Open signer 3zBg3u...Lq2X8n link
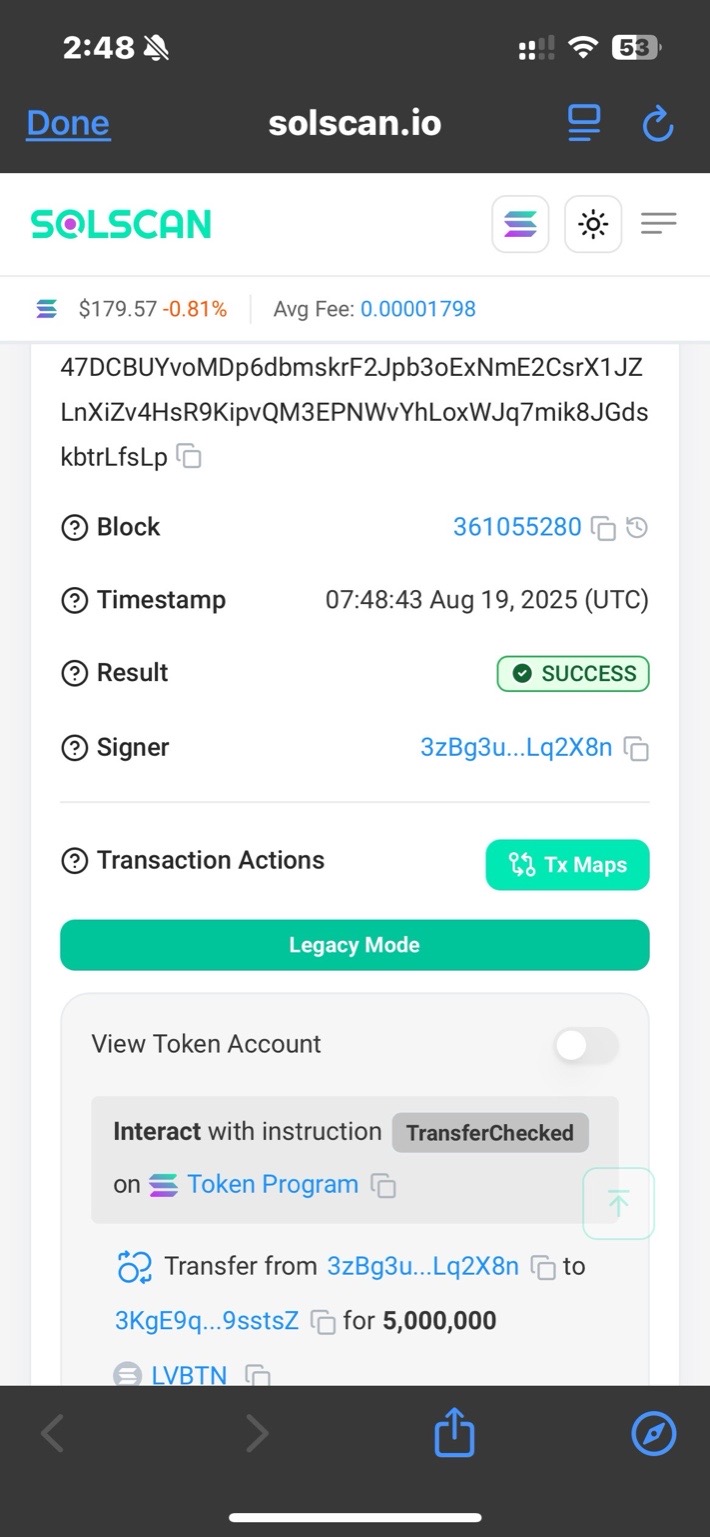This screenshot has width=710, height=1537. pyautogui.click(x=516, y=748)
